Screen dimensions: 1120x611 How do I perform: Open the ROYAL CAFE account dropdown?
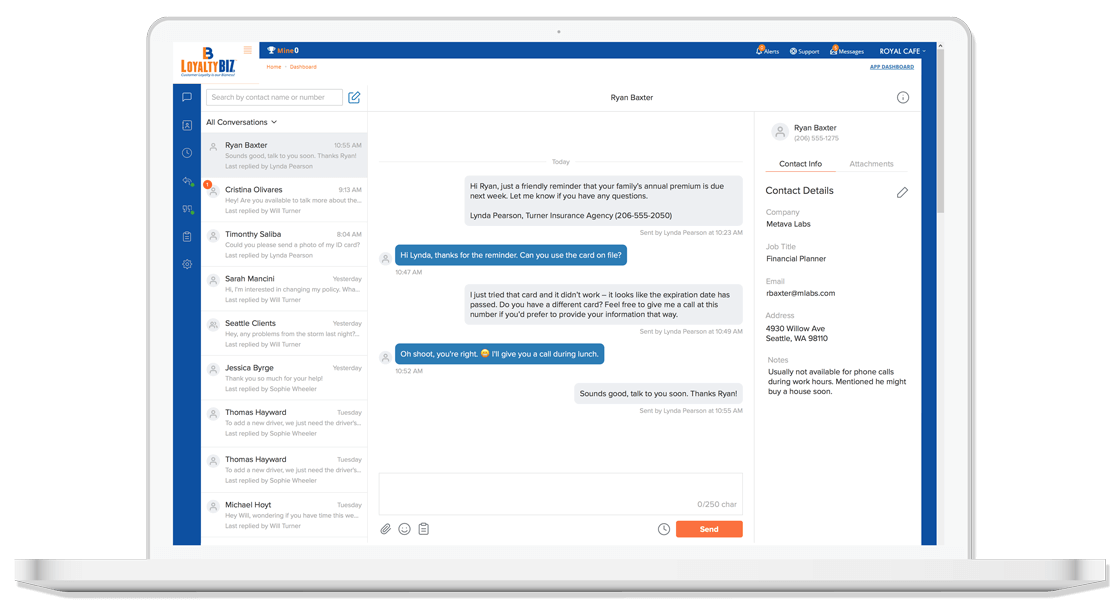(x=902, y=51)
